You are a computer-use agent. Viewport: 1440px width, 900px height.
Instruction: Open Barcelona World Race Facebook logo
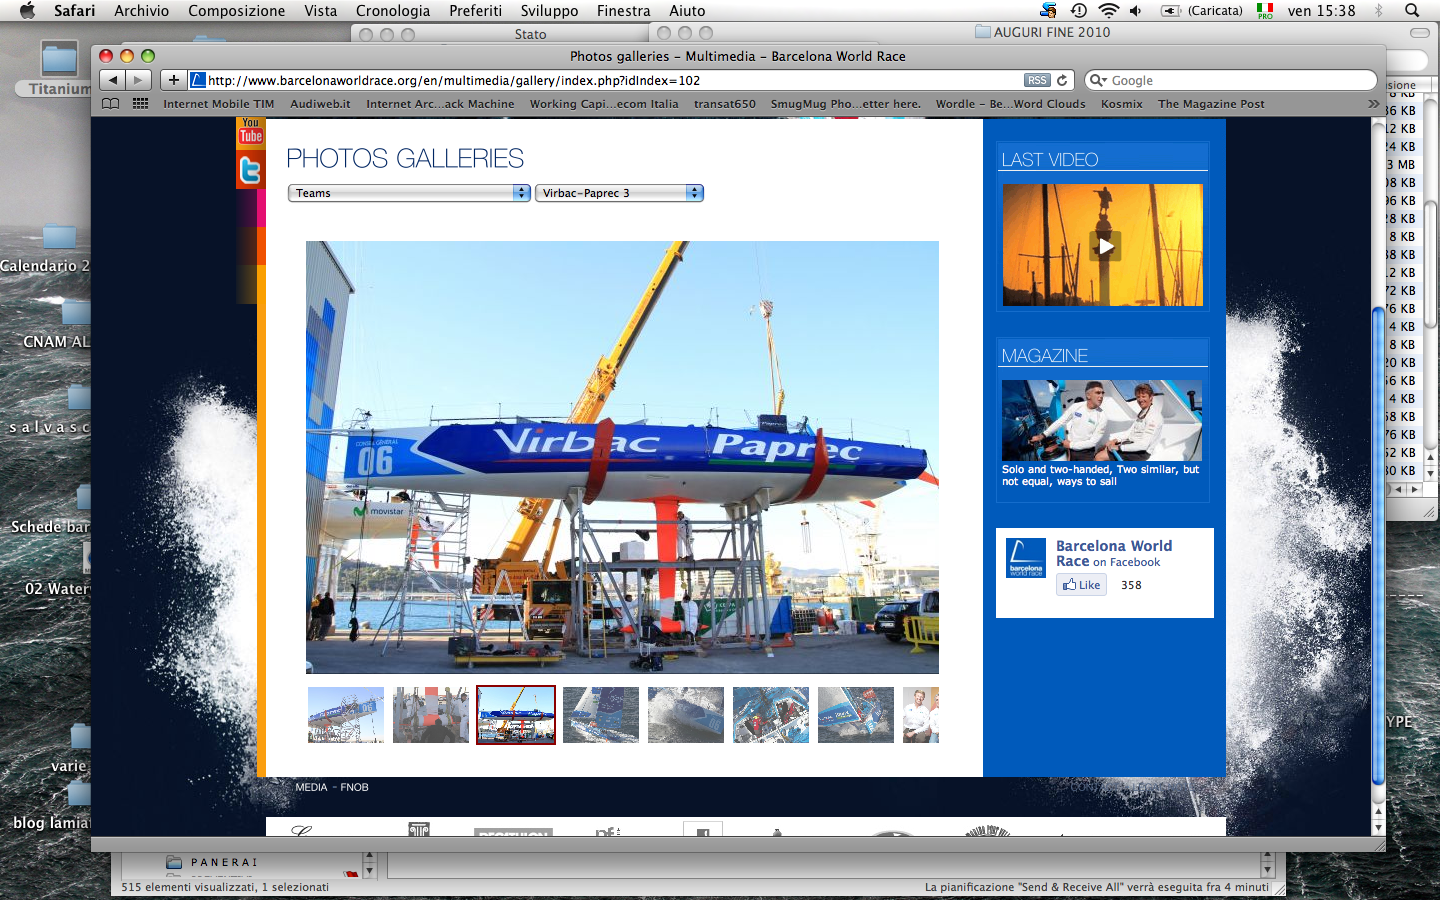tap(1026, 558)
